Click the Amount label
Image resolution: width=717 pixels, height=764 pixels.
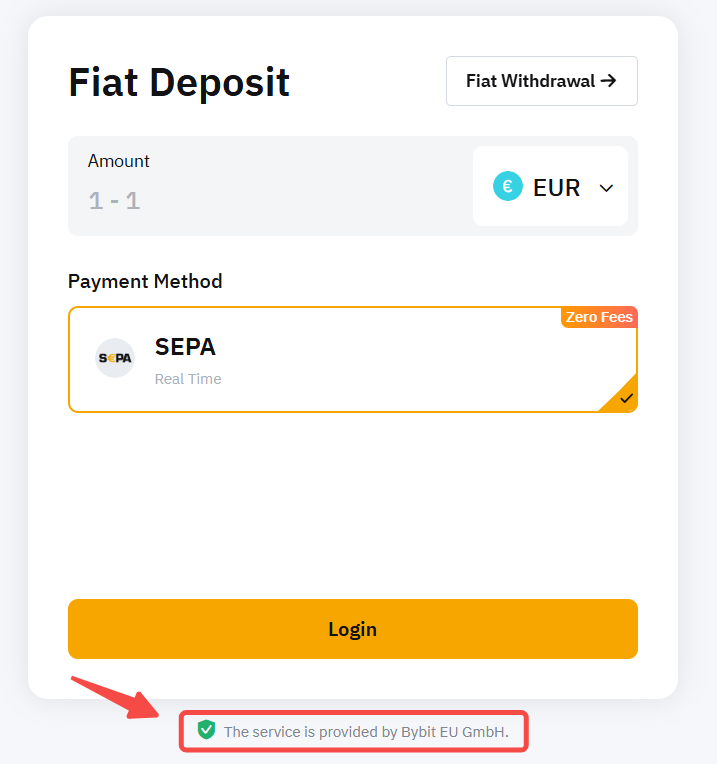(119, 161)
